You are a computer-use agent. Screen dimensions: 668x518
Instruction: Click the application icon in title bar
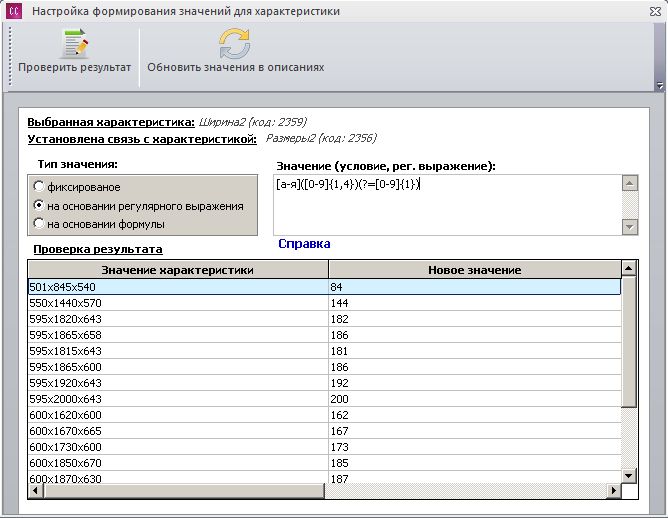[x=14, y=11]
